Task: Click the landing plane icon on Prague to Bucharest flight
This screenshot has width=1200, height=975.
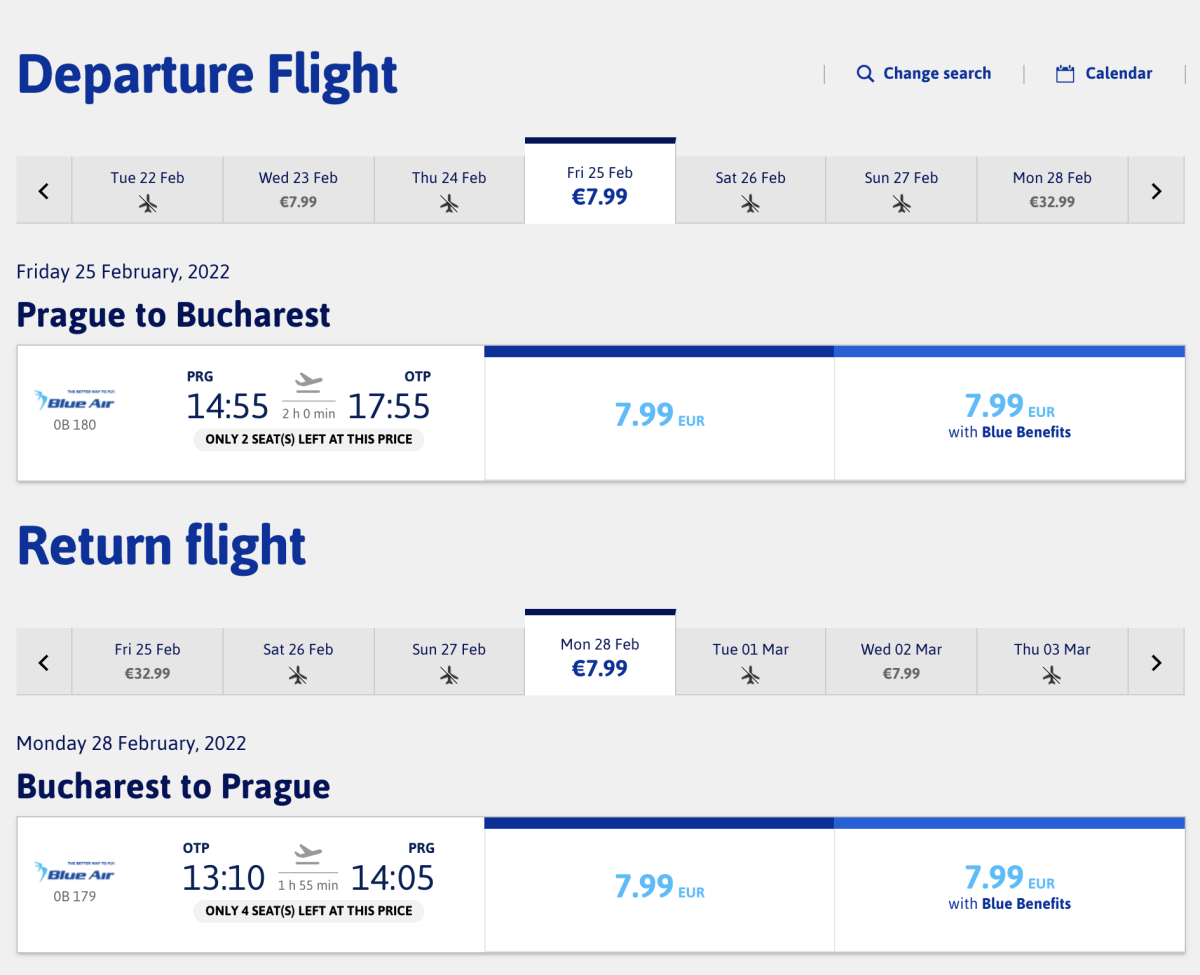Action: pyautogui.click(x=309, y=382)
